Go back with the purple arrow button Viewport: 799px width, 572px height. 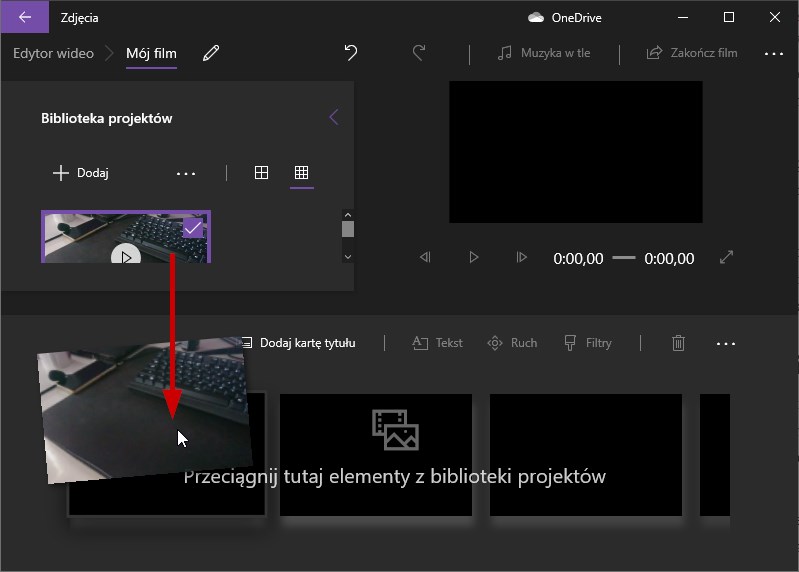click(x=24, y=17)
